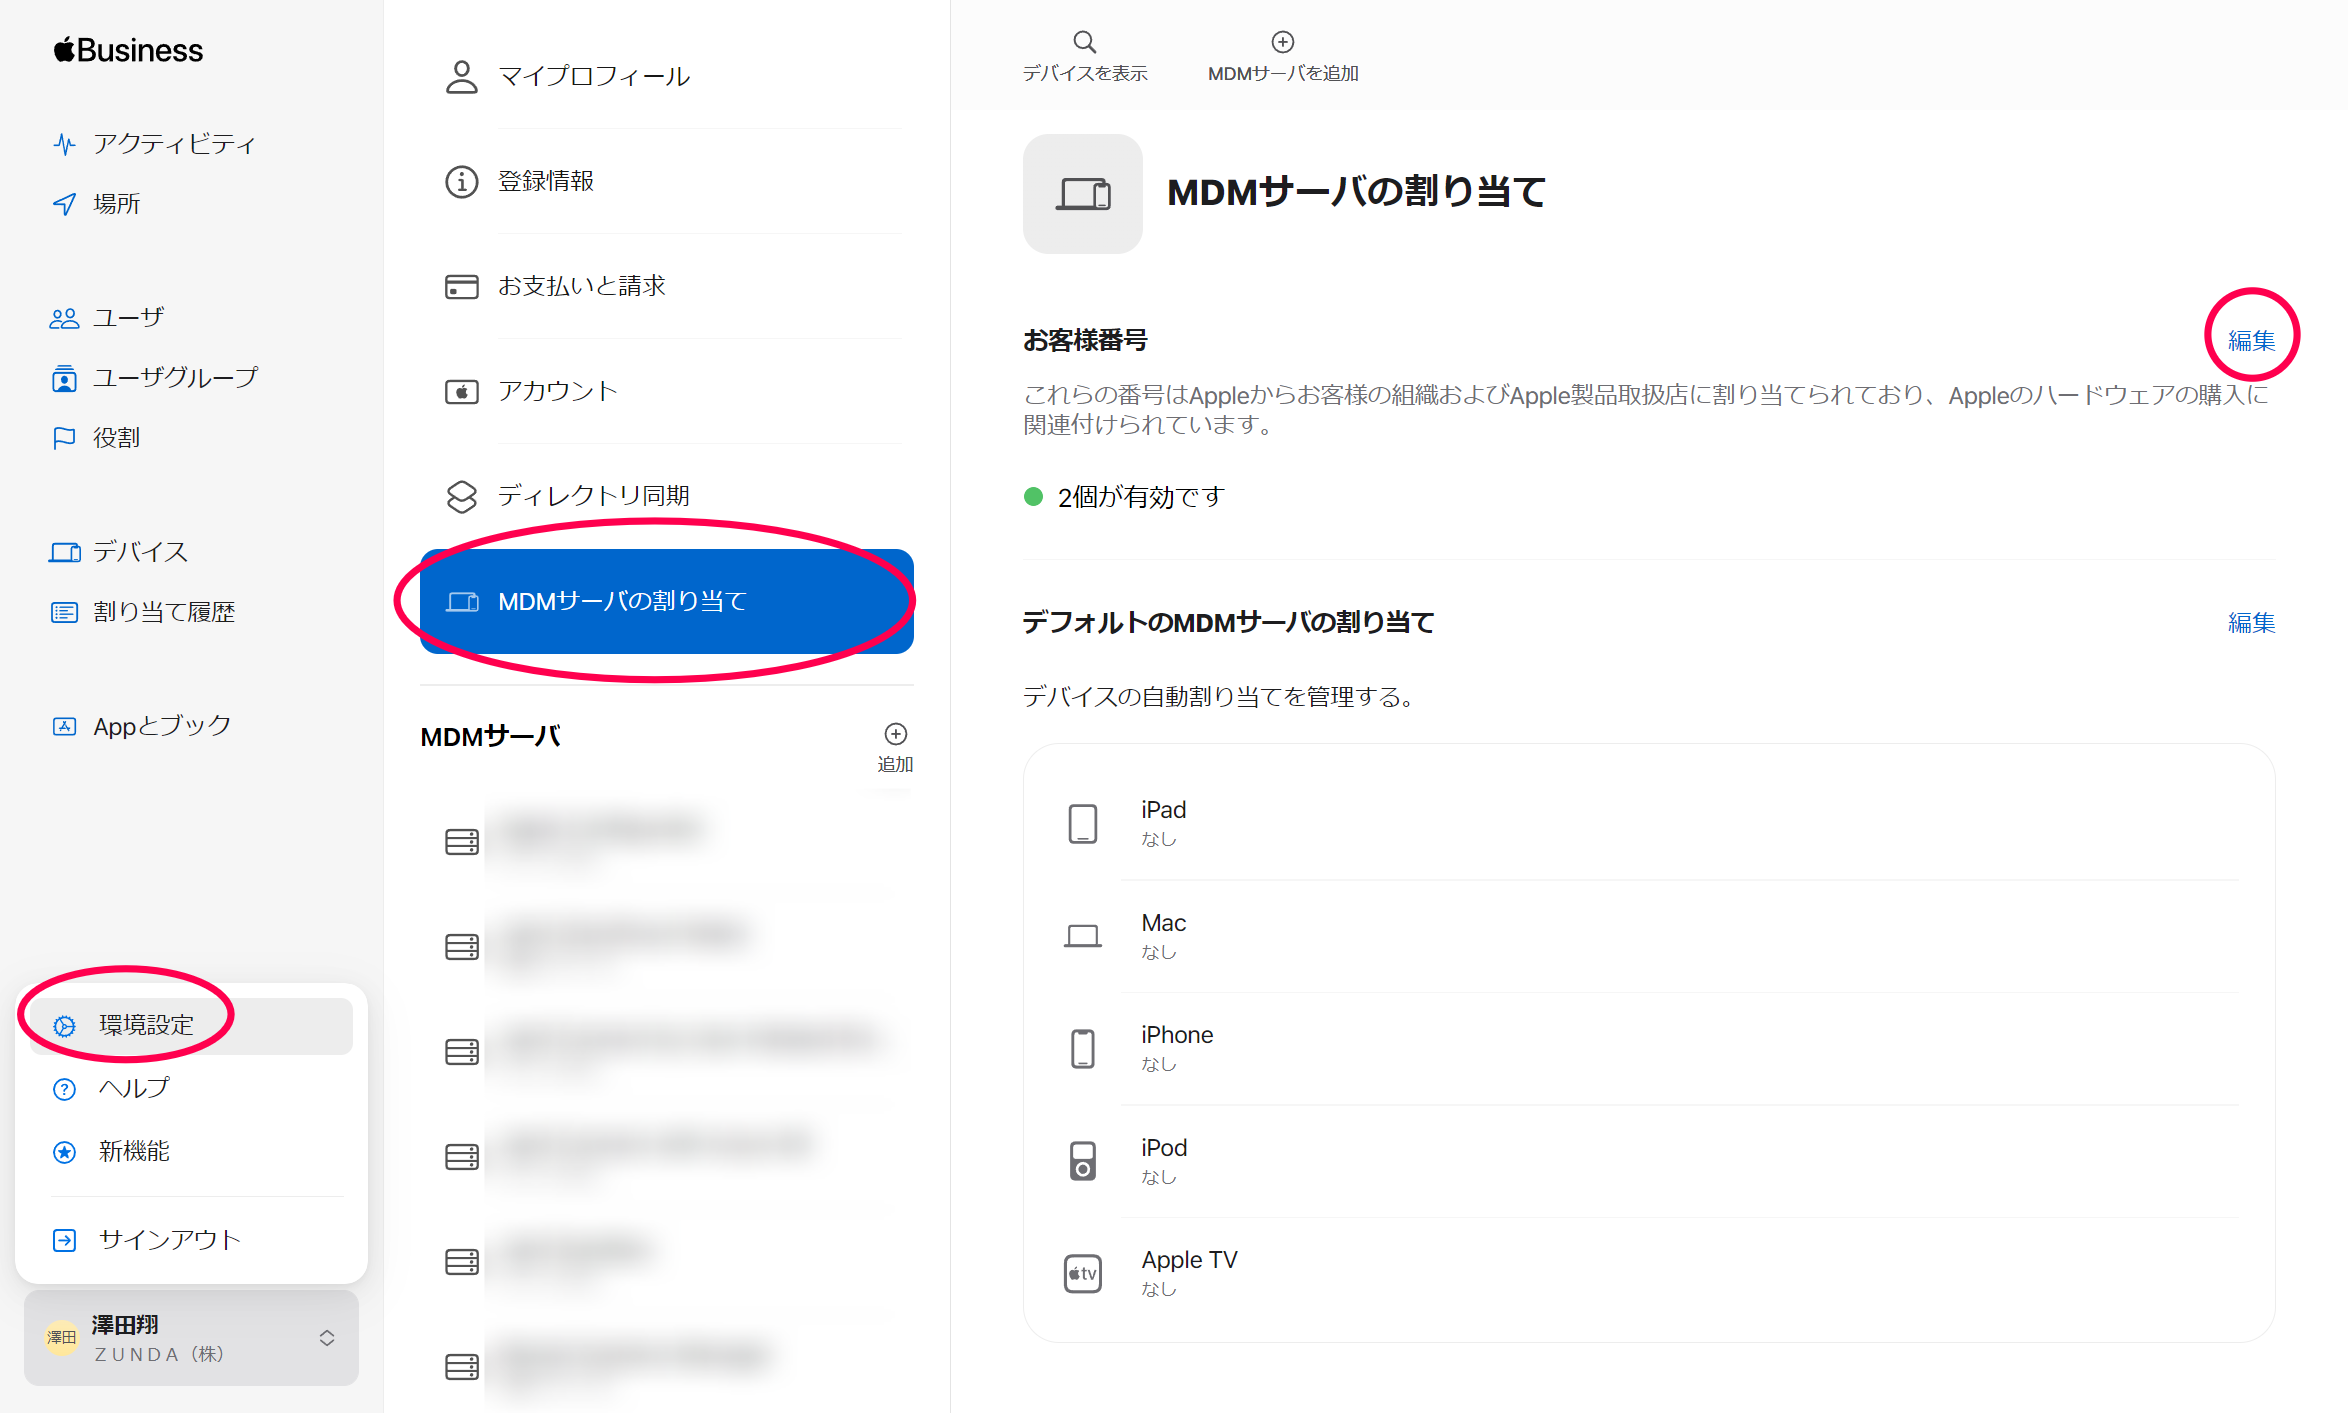This screenshot has height=1413, width=2348.
Task: Click the 割り当て履歴 list icon
Action: 64,612
